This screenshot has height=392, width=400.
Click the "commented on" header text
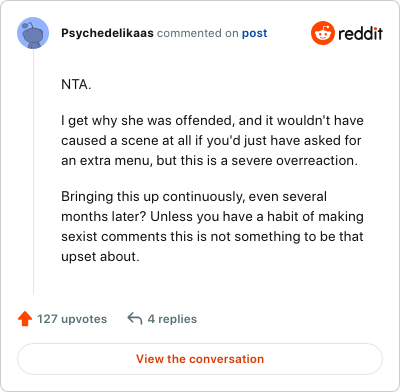click(198, 33)
